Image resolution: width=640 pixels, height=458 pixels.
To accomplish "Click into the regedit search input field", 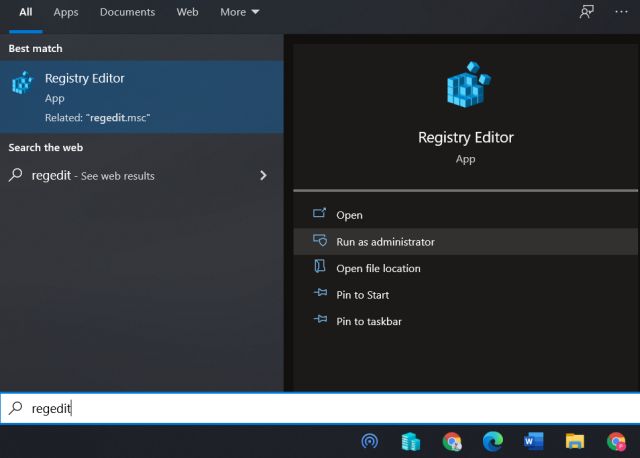I will (x=300, y=408).
